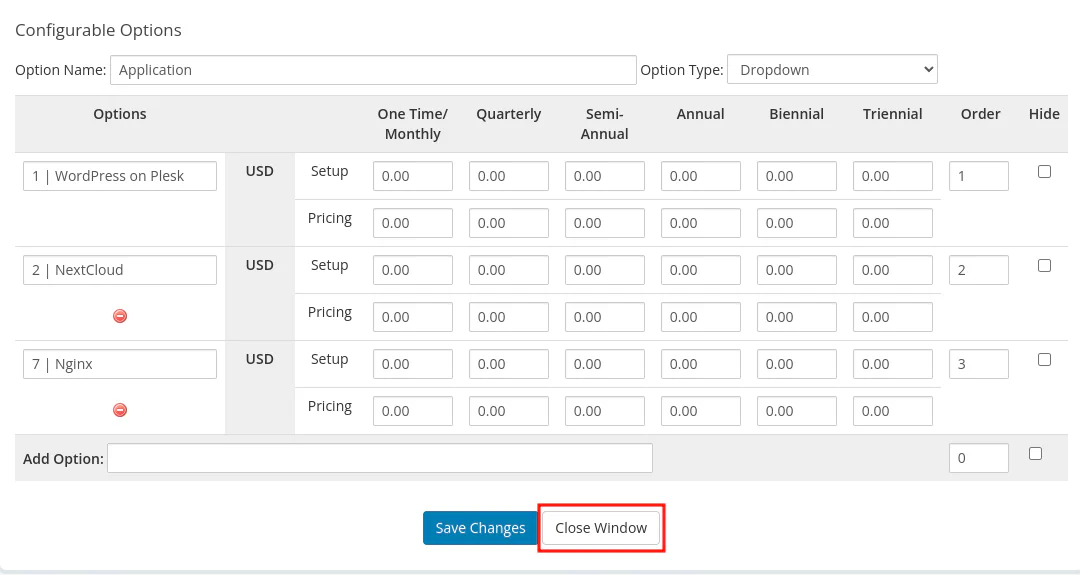Click Save Changes button
Screen dimensions: 1080x575
click(480, 528)
